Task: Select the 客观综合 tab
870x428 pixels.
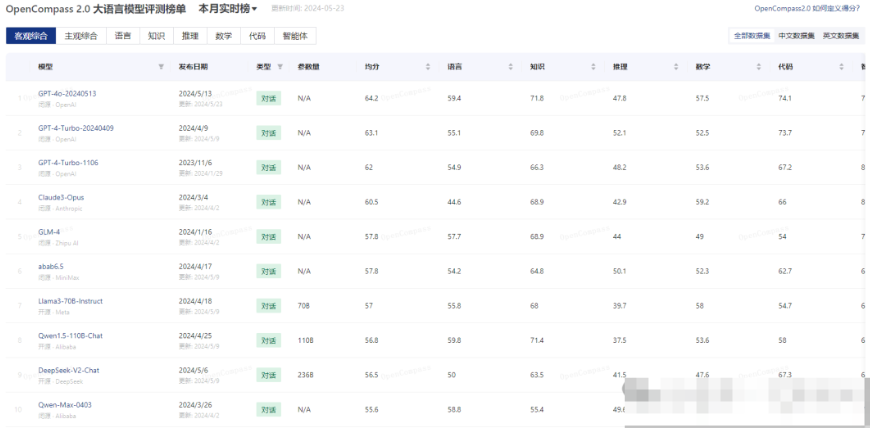Action: coord(31,36)
